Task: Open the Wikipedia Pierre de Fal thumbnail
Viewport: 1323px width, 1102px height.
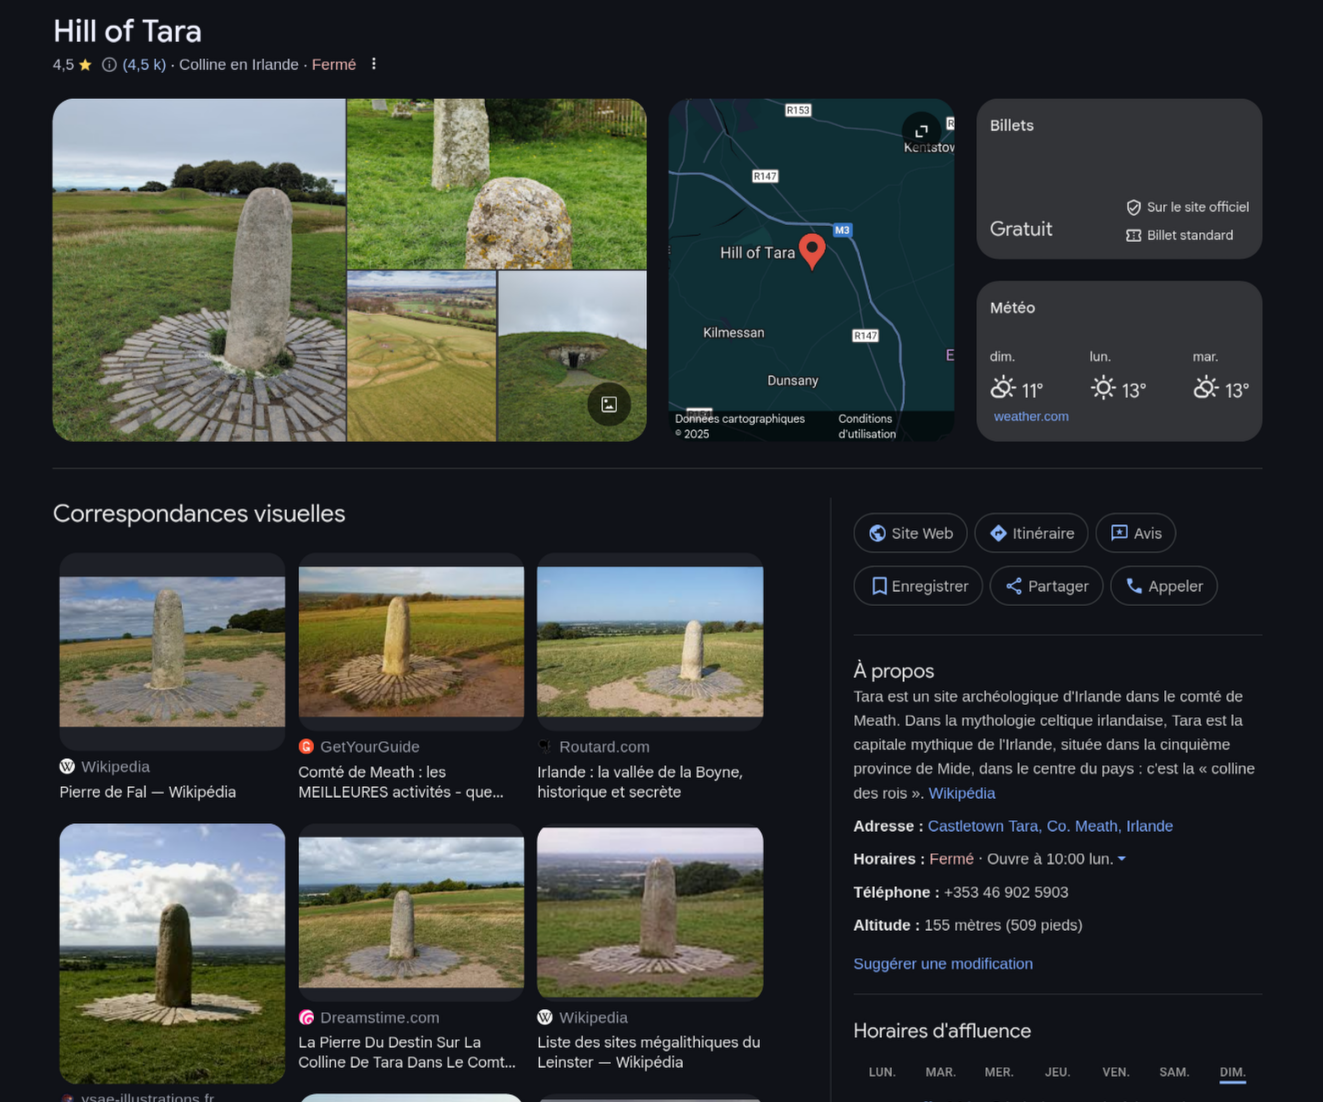Action: [x=172, y=651]
